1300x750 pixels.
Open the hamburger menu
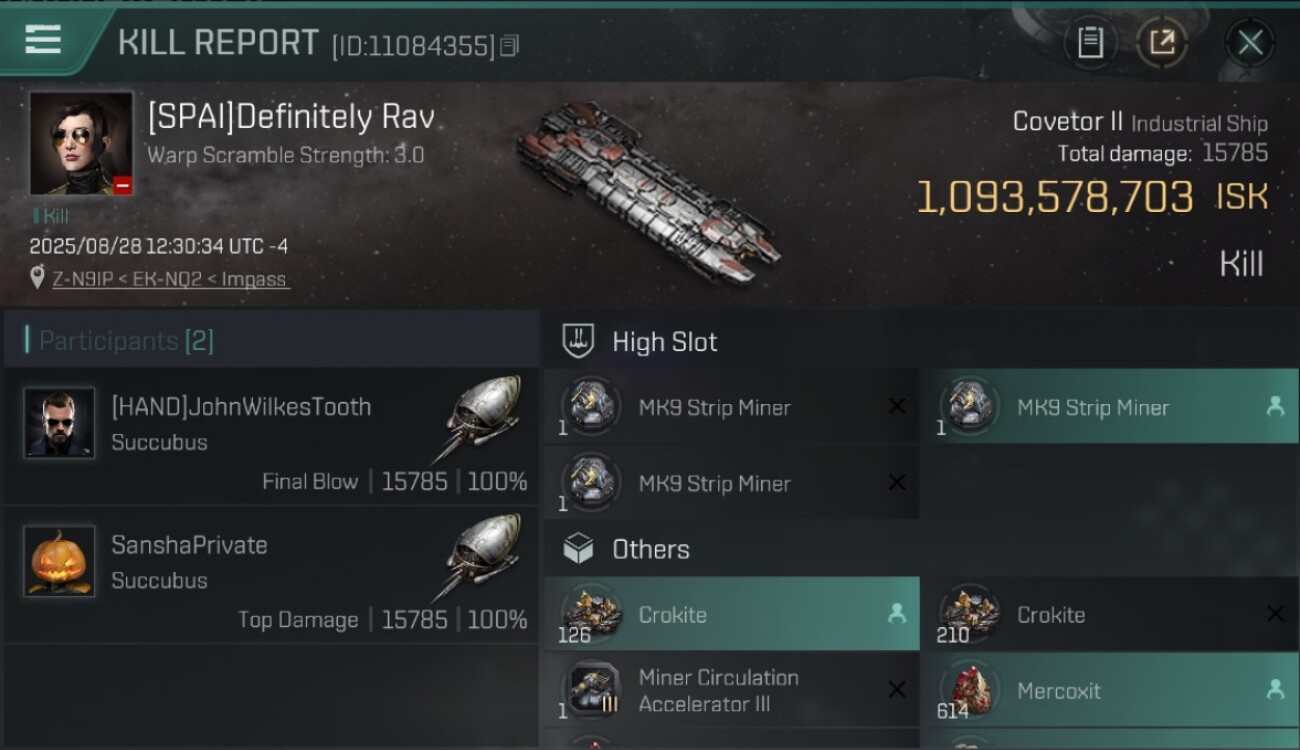pos(43,40)
